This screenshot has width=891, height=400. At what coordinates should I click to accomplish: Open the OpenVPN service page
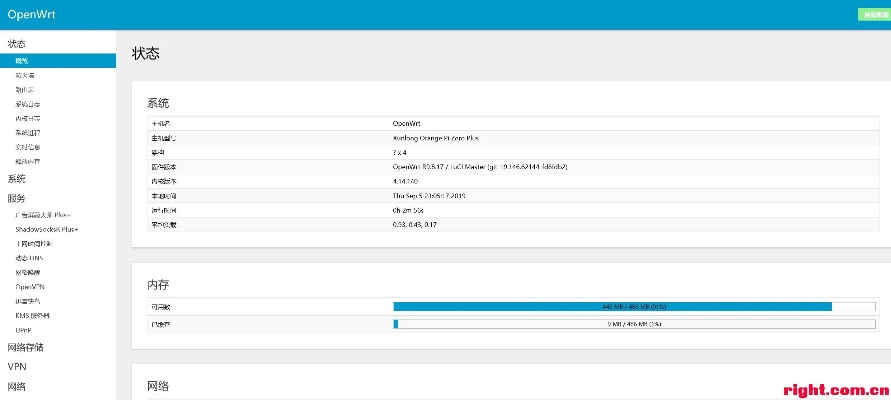(x=30, y=286)
